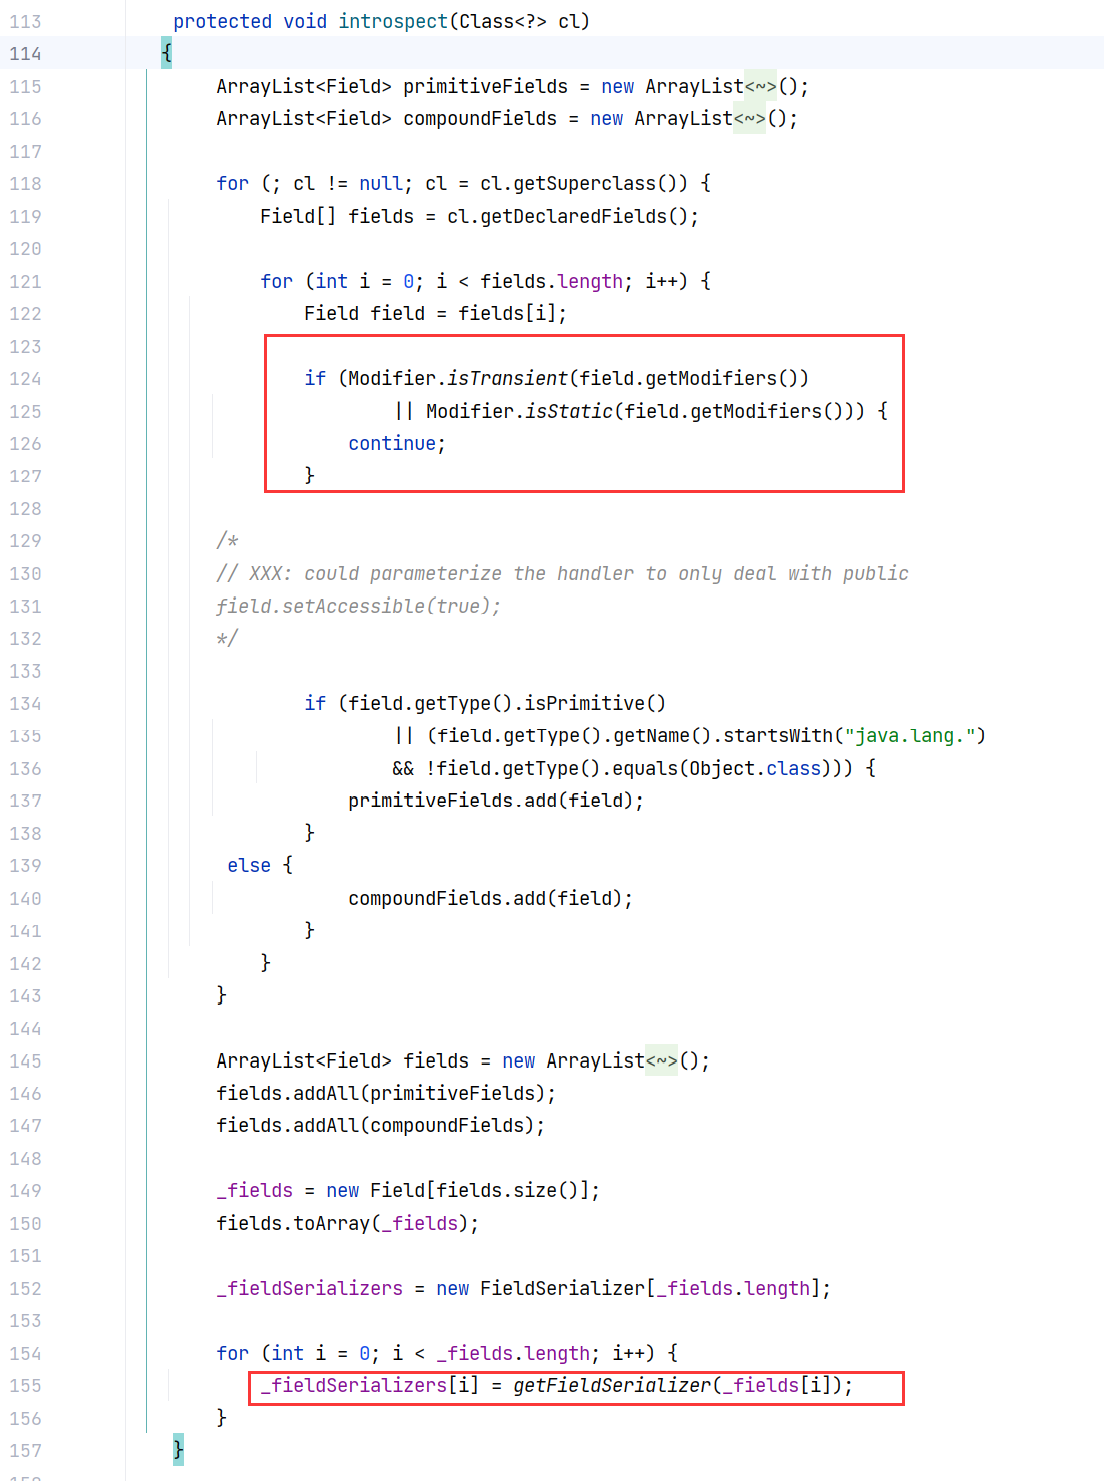The height and width of the screenshot is (1481, 1104).
Task: Expand folded diamond on compoundFields declaration line
Action: click(749, 119)
